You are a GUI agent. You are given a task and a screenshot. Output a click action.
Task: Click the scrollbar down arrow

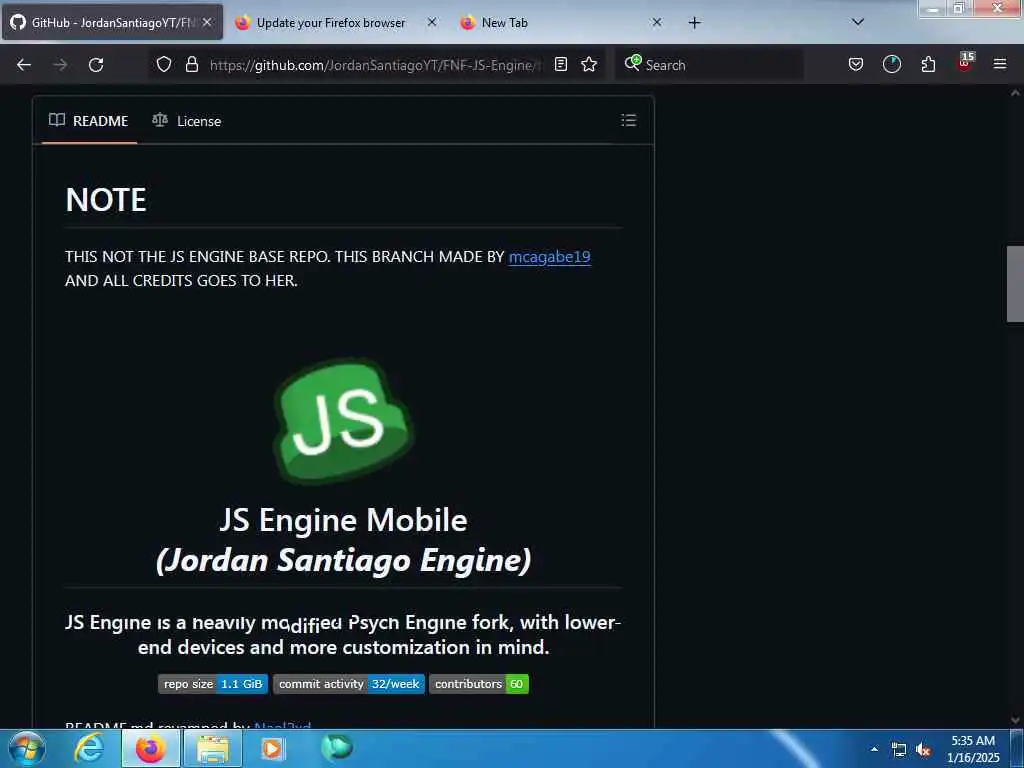(1015, 720)
